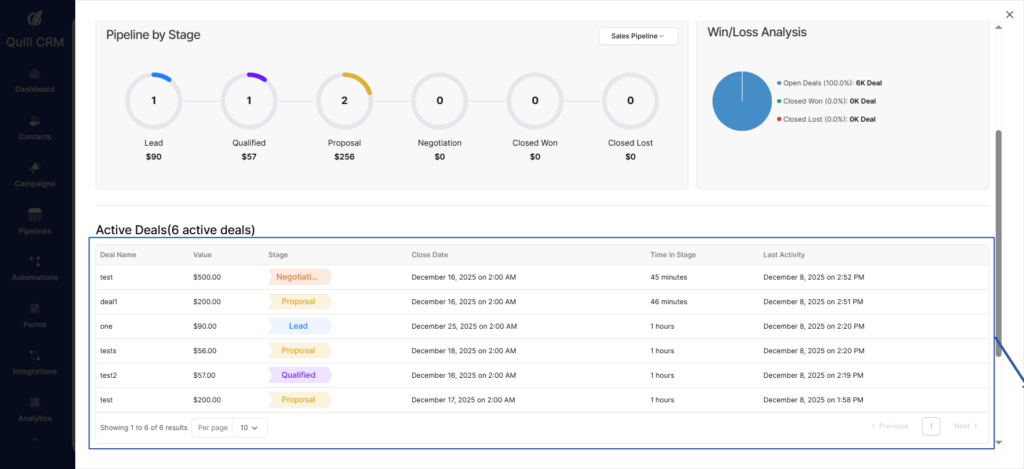This screenshot has width=1024, height=469.
Task: Click the Lead stage circle
Action: tap(153, 101)
